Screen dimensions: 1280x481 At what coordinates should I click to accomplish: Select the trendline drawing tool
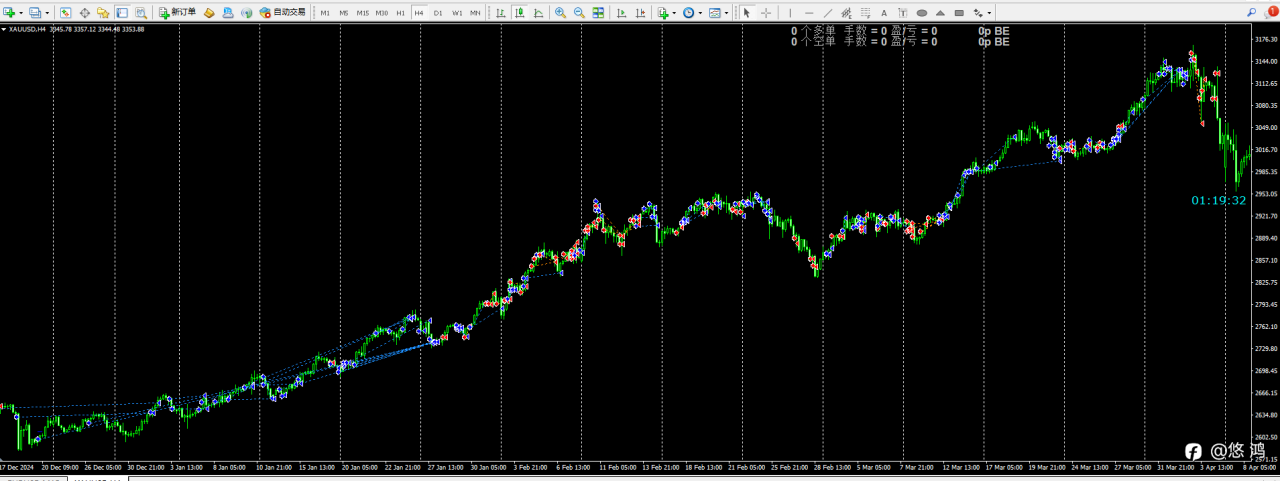tap(828, 13)
